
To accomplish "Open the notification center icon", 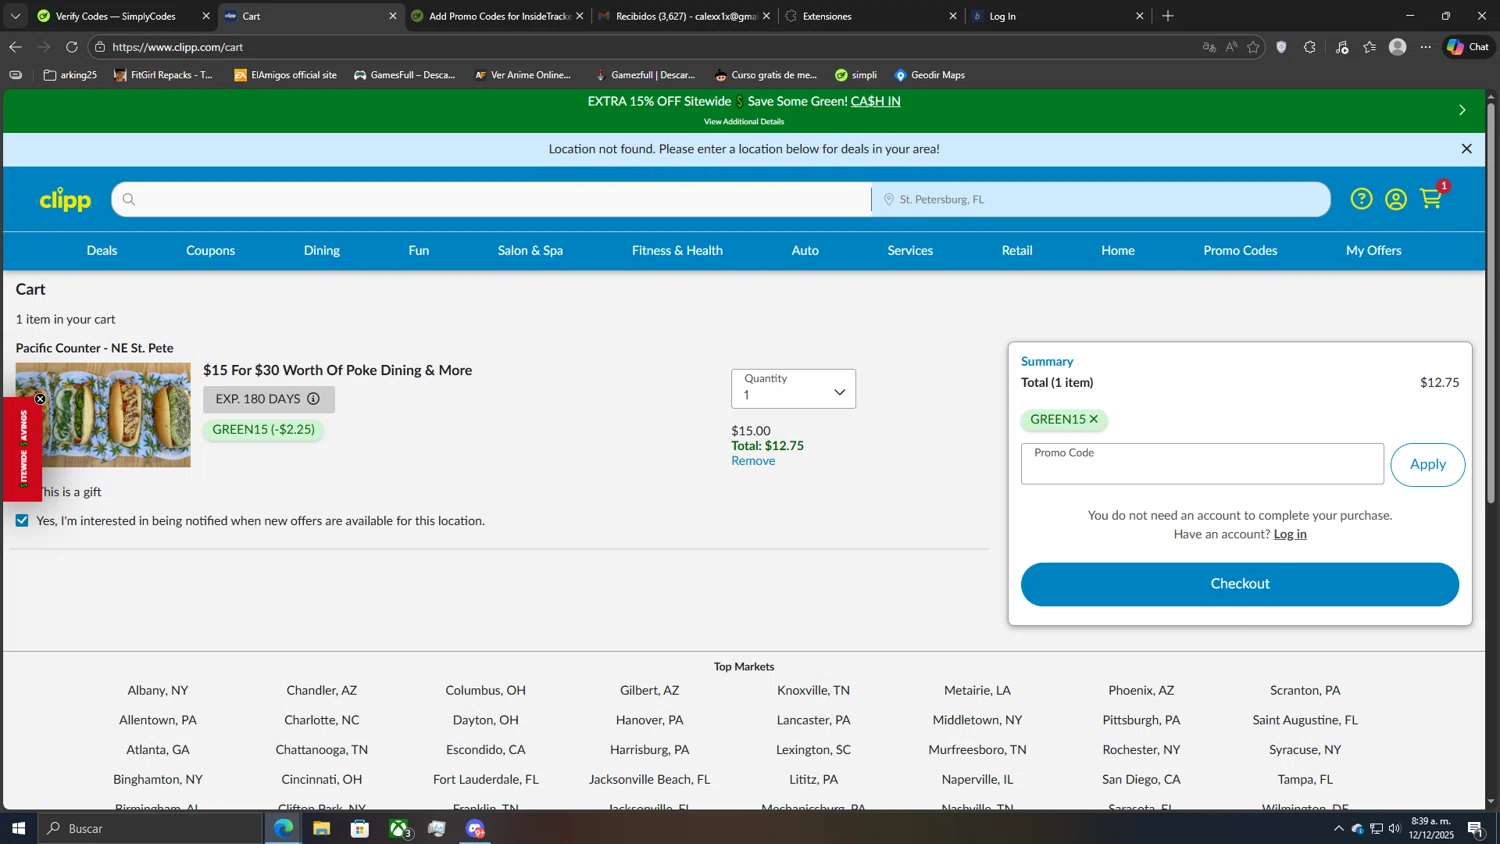I will 1475,828.
